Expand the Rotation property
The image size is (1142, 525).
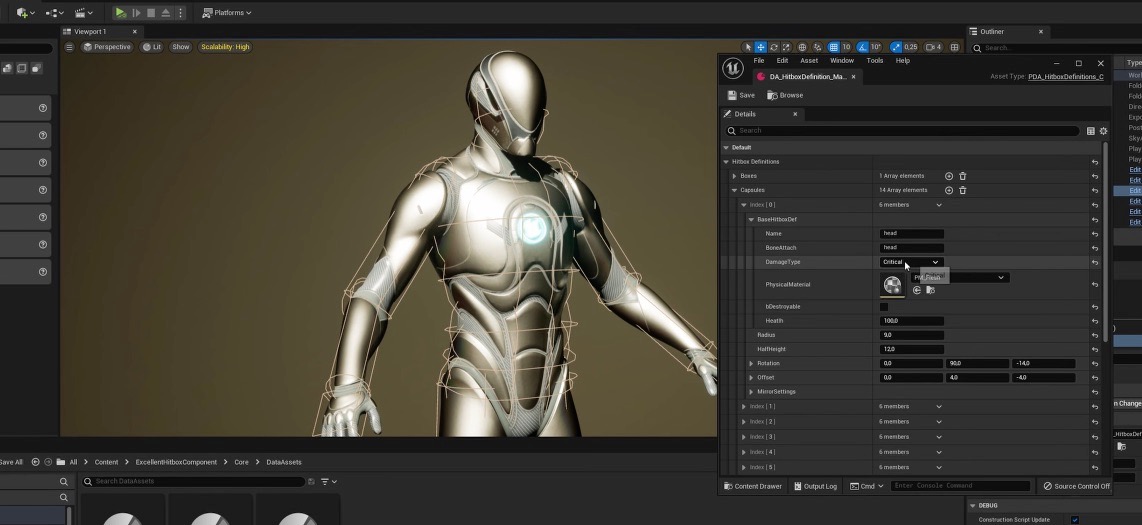(x=751, y=363)
